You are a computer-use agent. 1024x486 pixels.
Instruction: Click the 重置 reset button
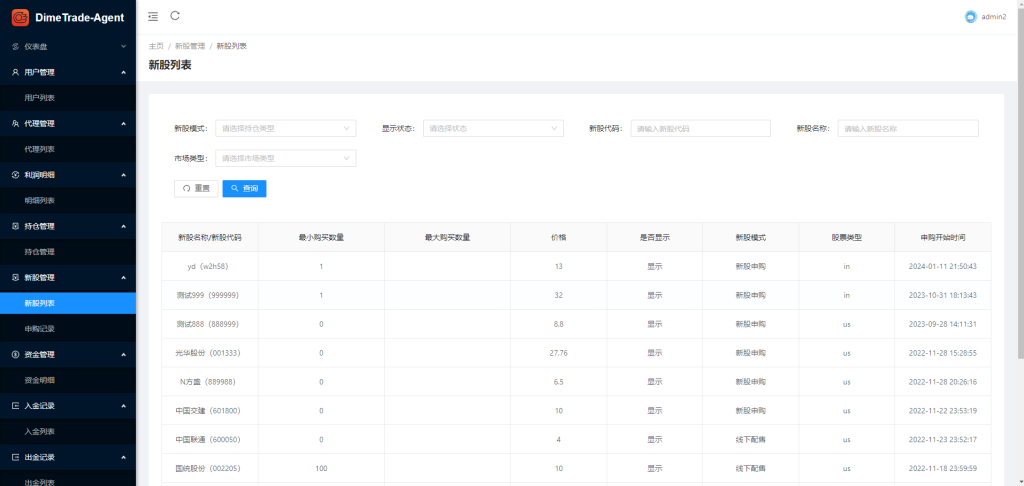(196, 188)
